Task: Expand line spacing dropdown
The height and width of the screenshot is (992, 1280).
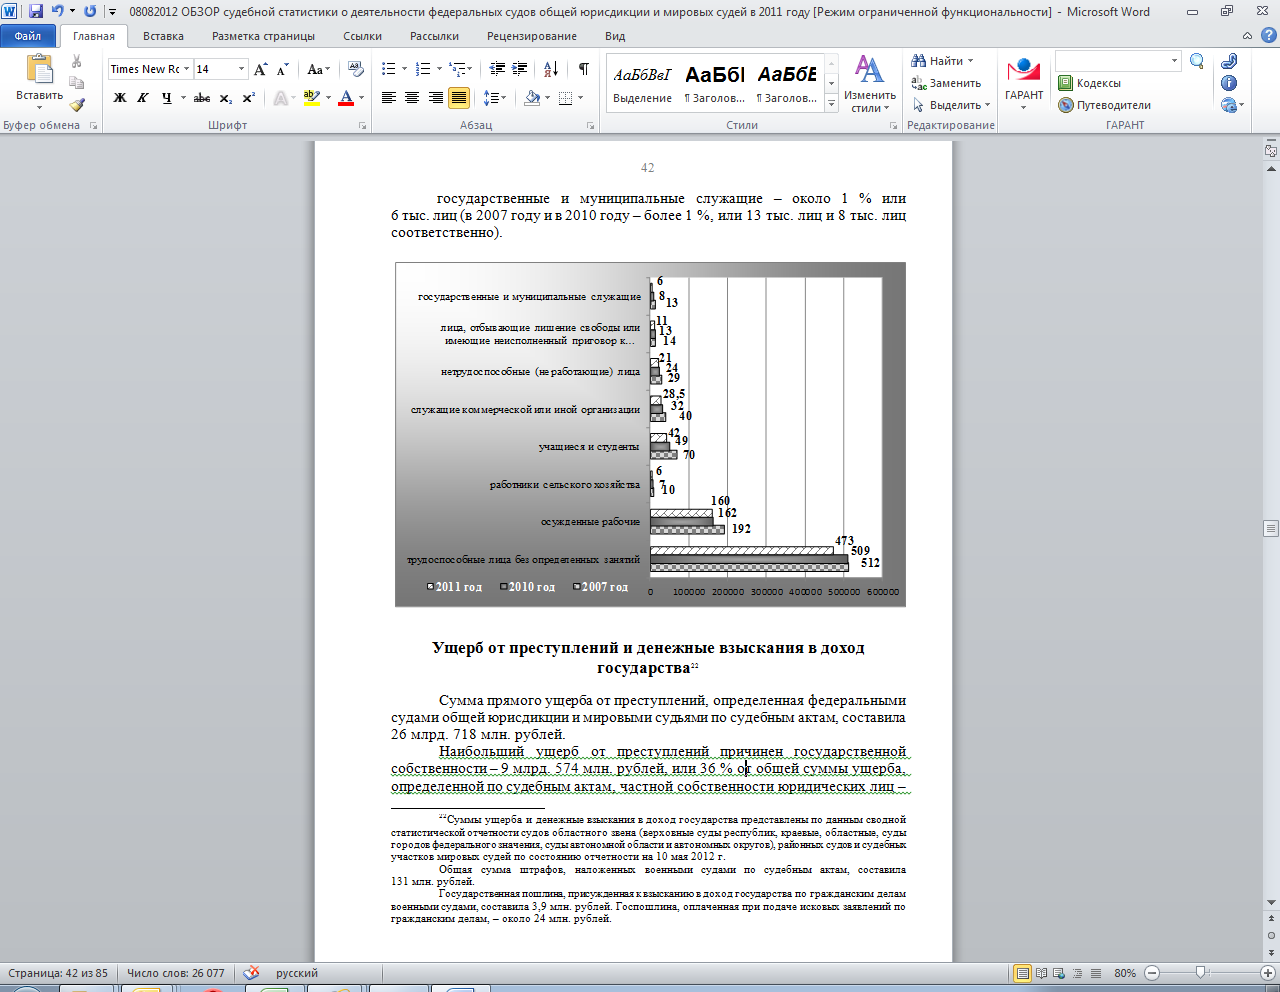Action: click(494, 98)
